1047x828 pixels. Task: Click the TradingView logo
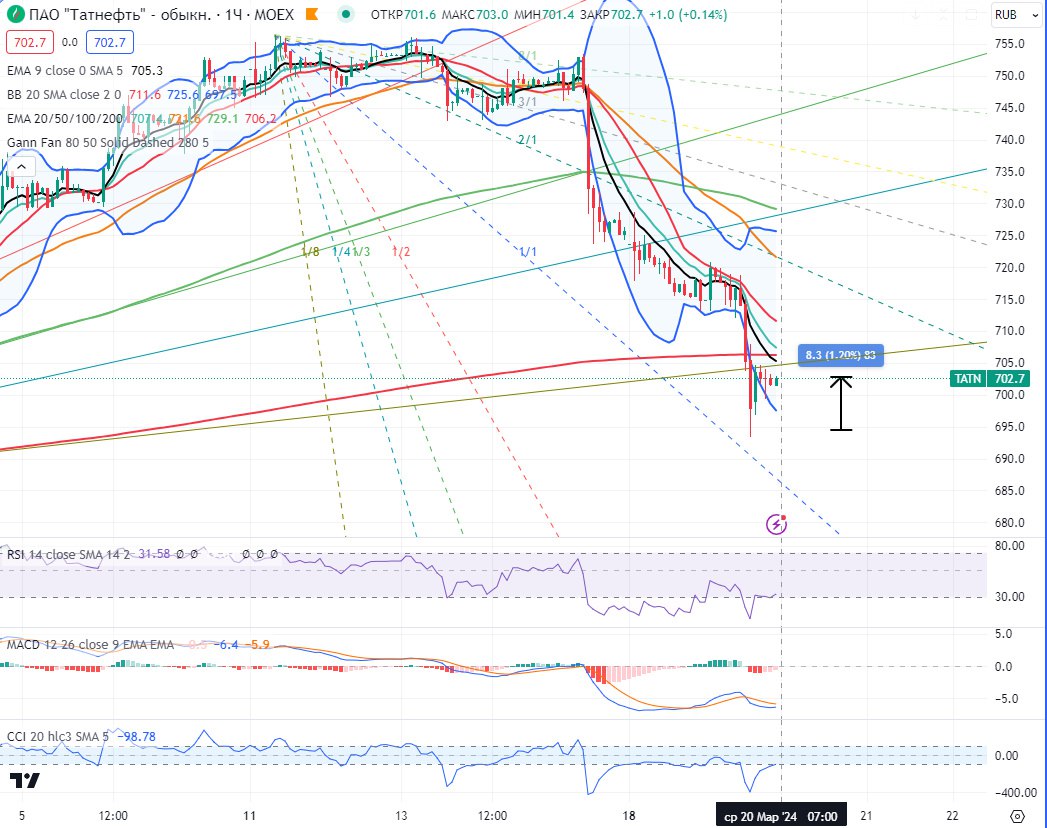tap(25, 780)
